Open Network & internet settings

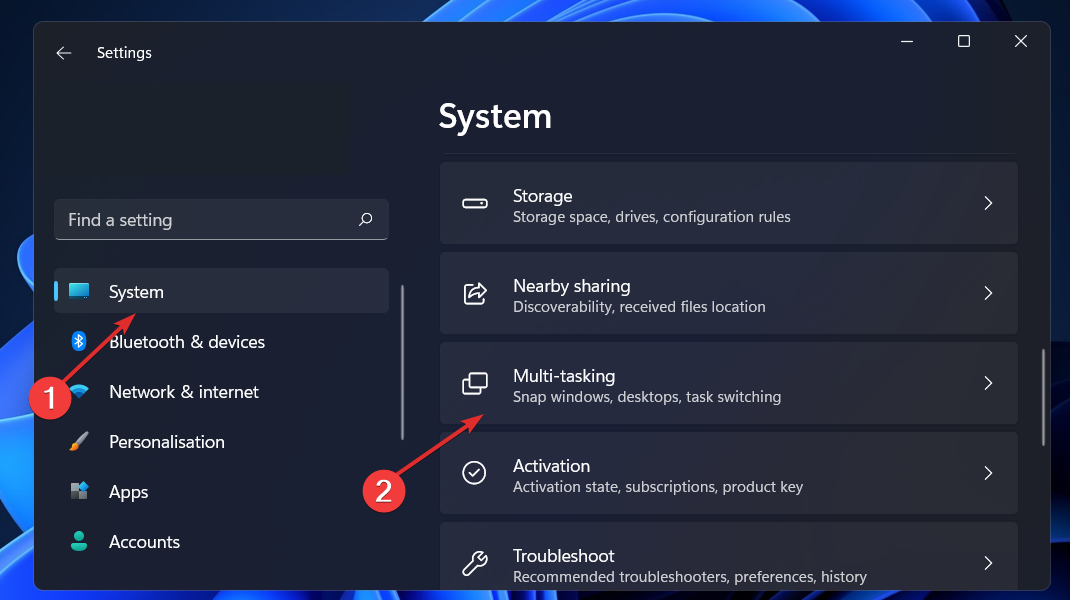point(184,392)
